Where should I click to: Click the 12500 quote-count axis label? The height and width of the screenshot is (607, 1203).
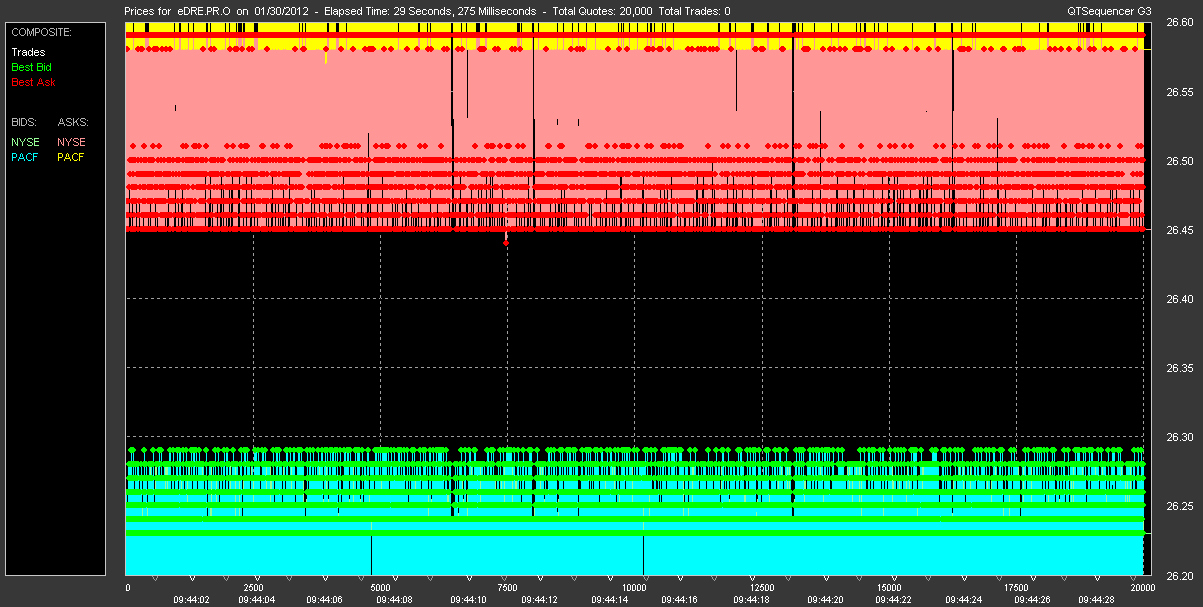[x=762, y=588]
